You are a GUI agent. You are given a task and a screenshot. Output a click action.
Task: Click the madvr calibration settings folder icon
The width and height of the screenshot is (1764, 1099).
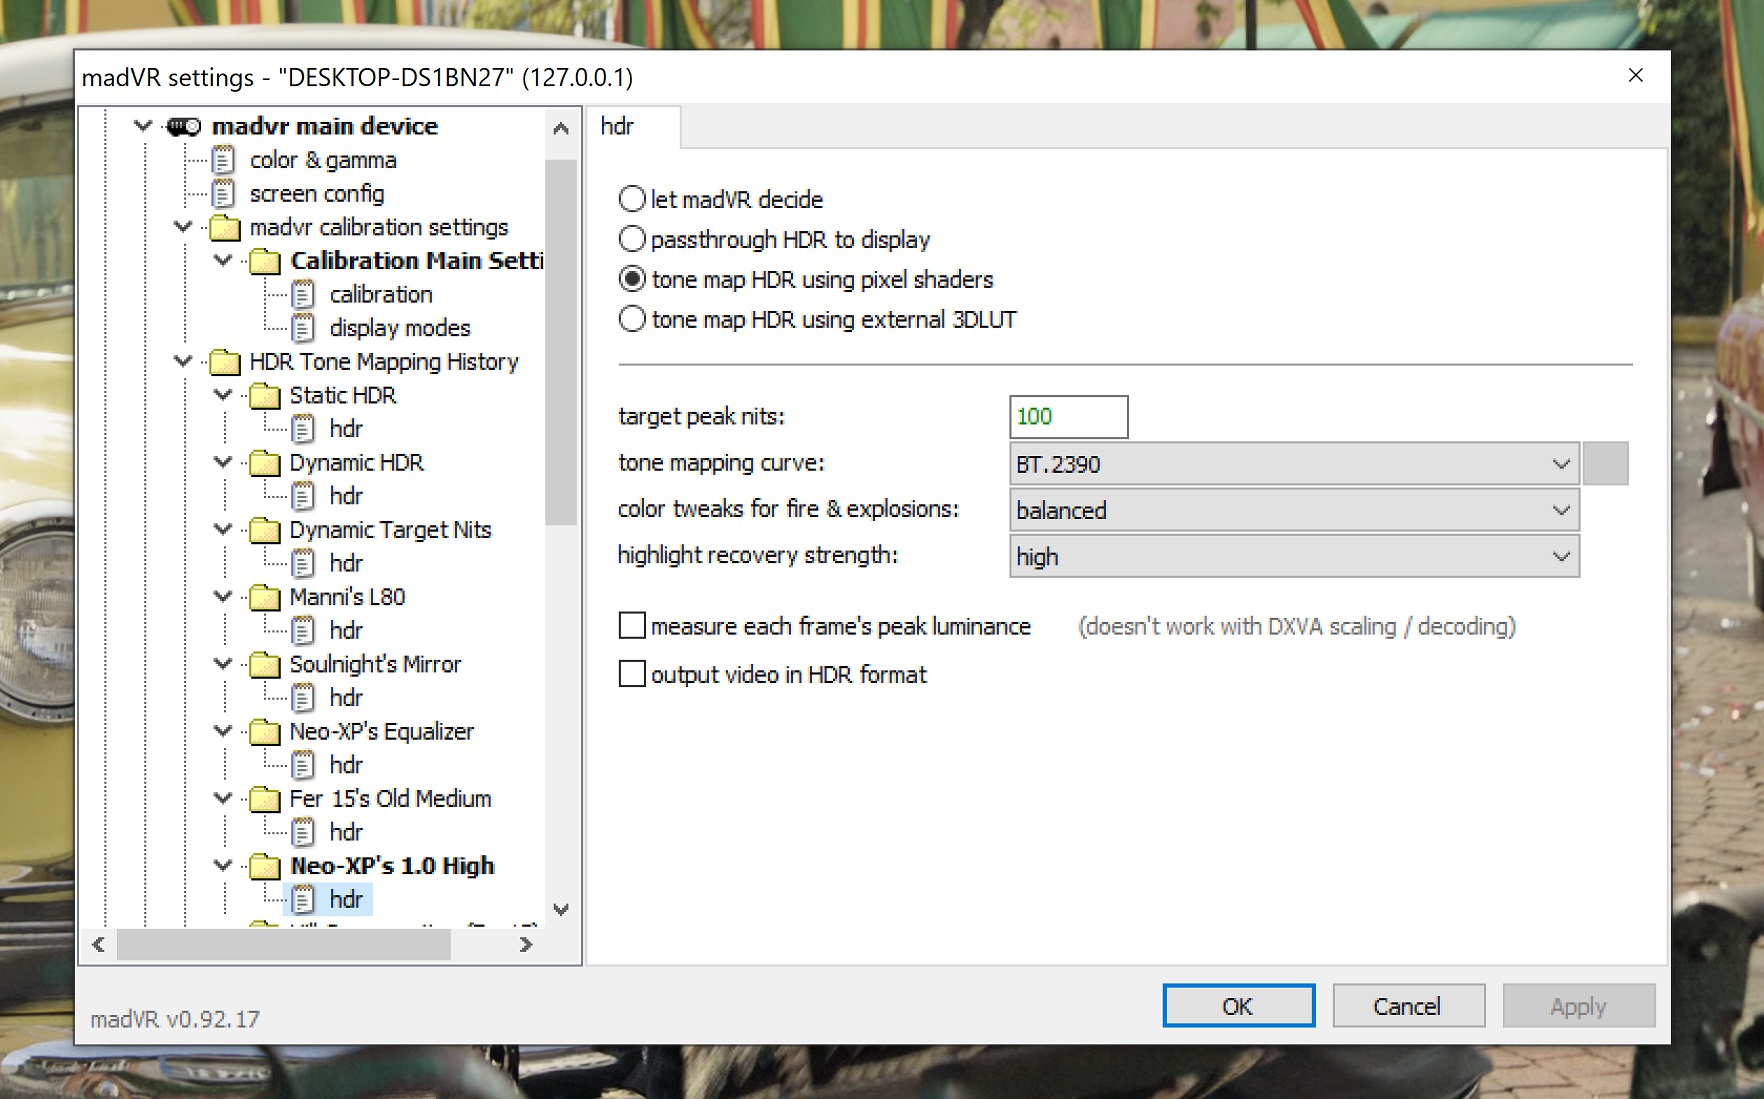pos(225,228)
